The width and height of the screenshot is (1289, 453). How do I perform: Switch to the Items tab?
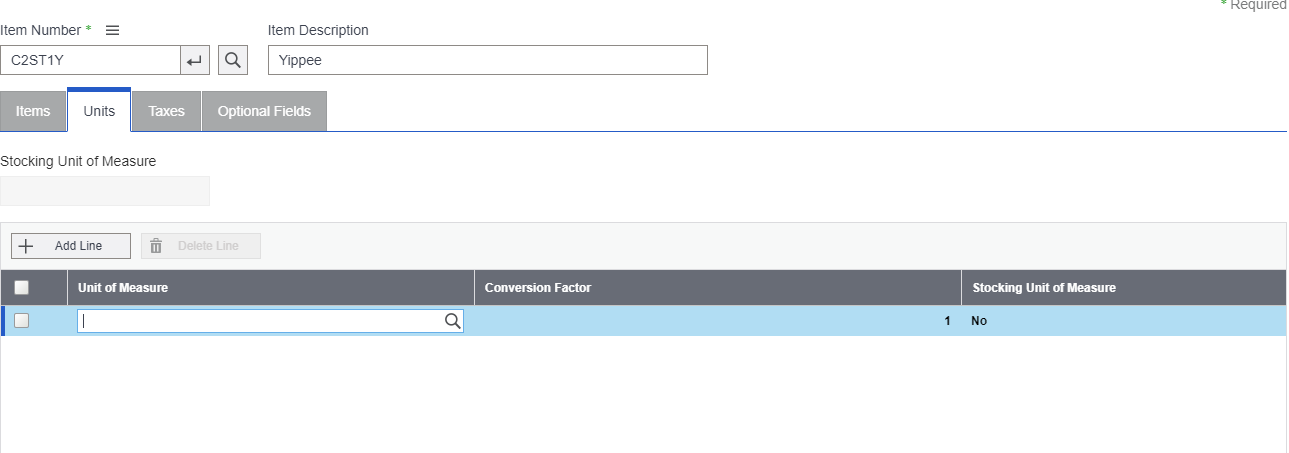pyautogui.click(x=33, y=111)
